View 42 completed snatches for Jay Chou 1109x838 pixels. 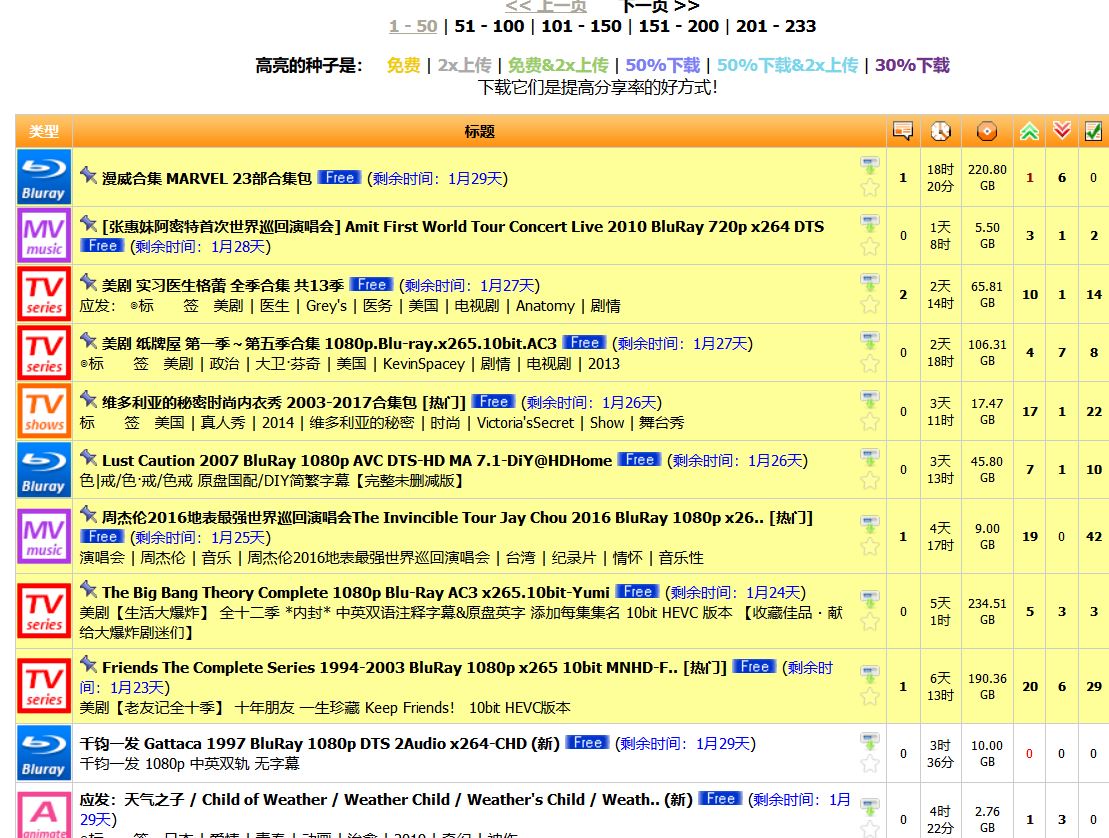(x=1093, y=537)
